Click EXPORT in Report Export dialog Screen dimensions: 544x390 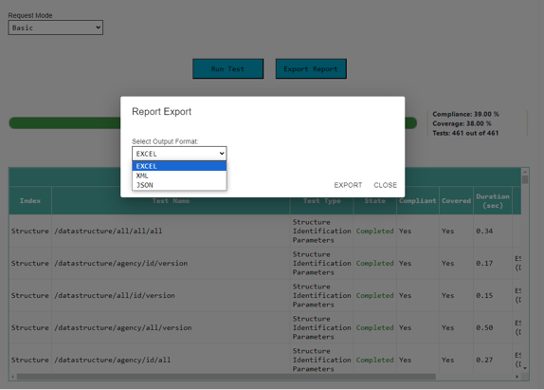348,185
